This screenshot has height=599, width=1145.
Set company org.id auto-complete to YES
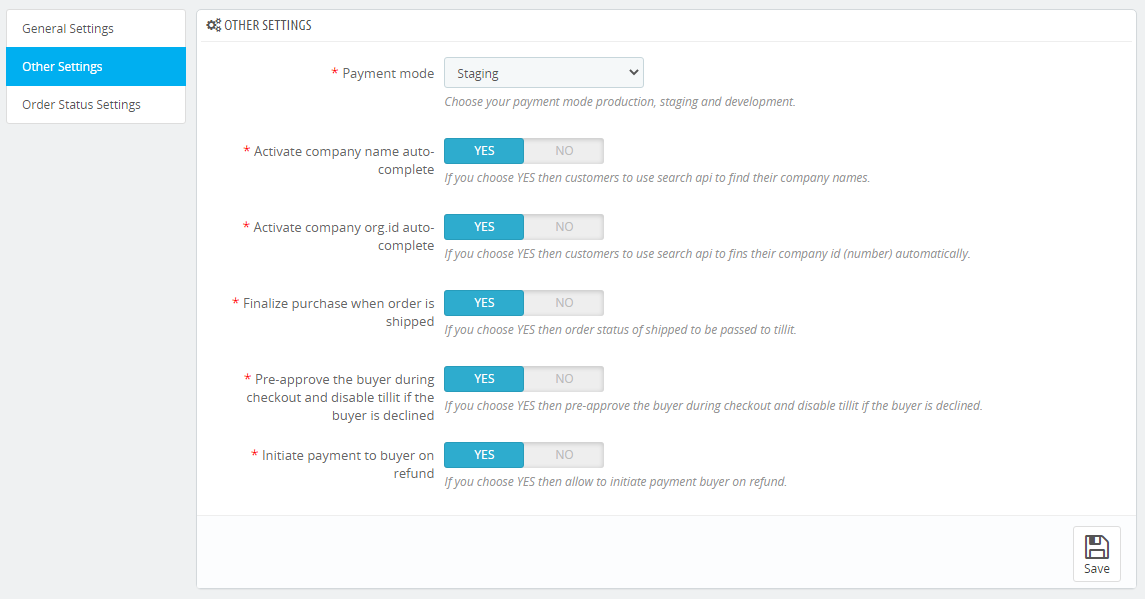pyautogui.click(x=484, y=227)
